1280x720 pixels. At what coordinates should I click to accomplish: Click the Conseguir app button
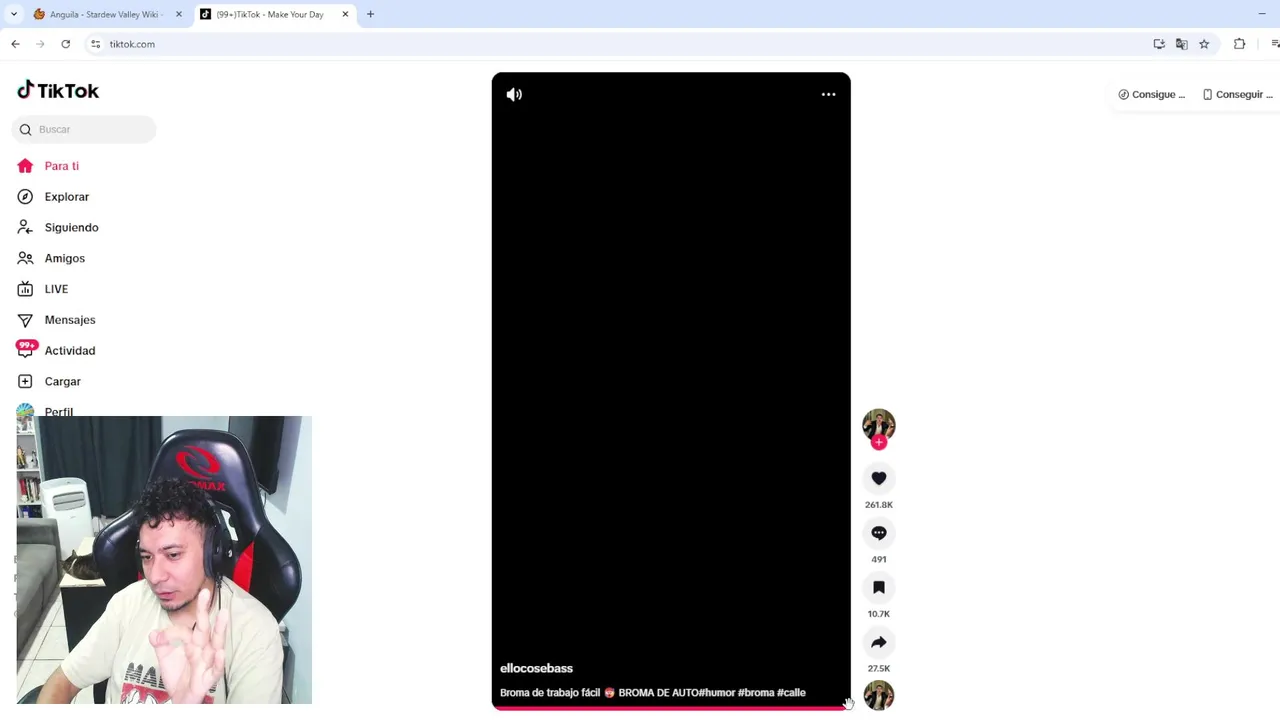tap(1238, 94)
